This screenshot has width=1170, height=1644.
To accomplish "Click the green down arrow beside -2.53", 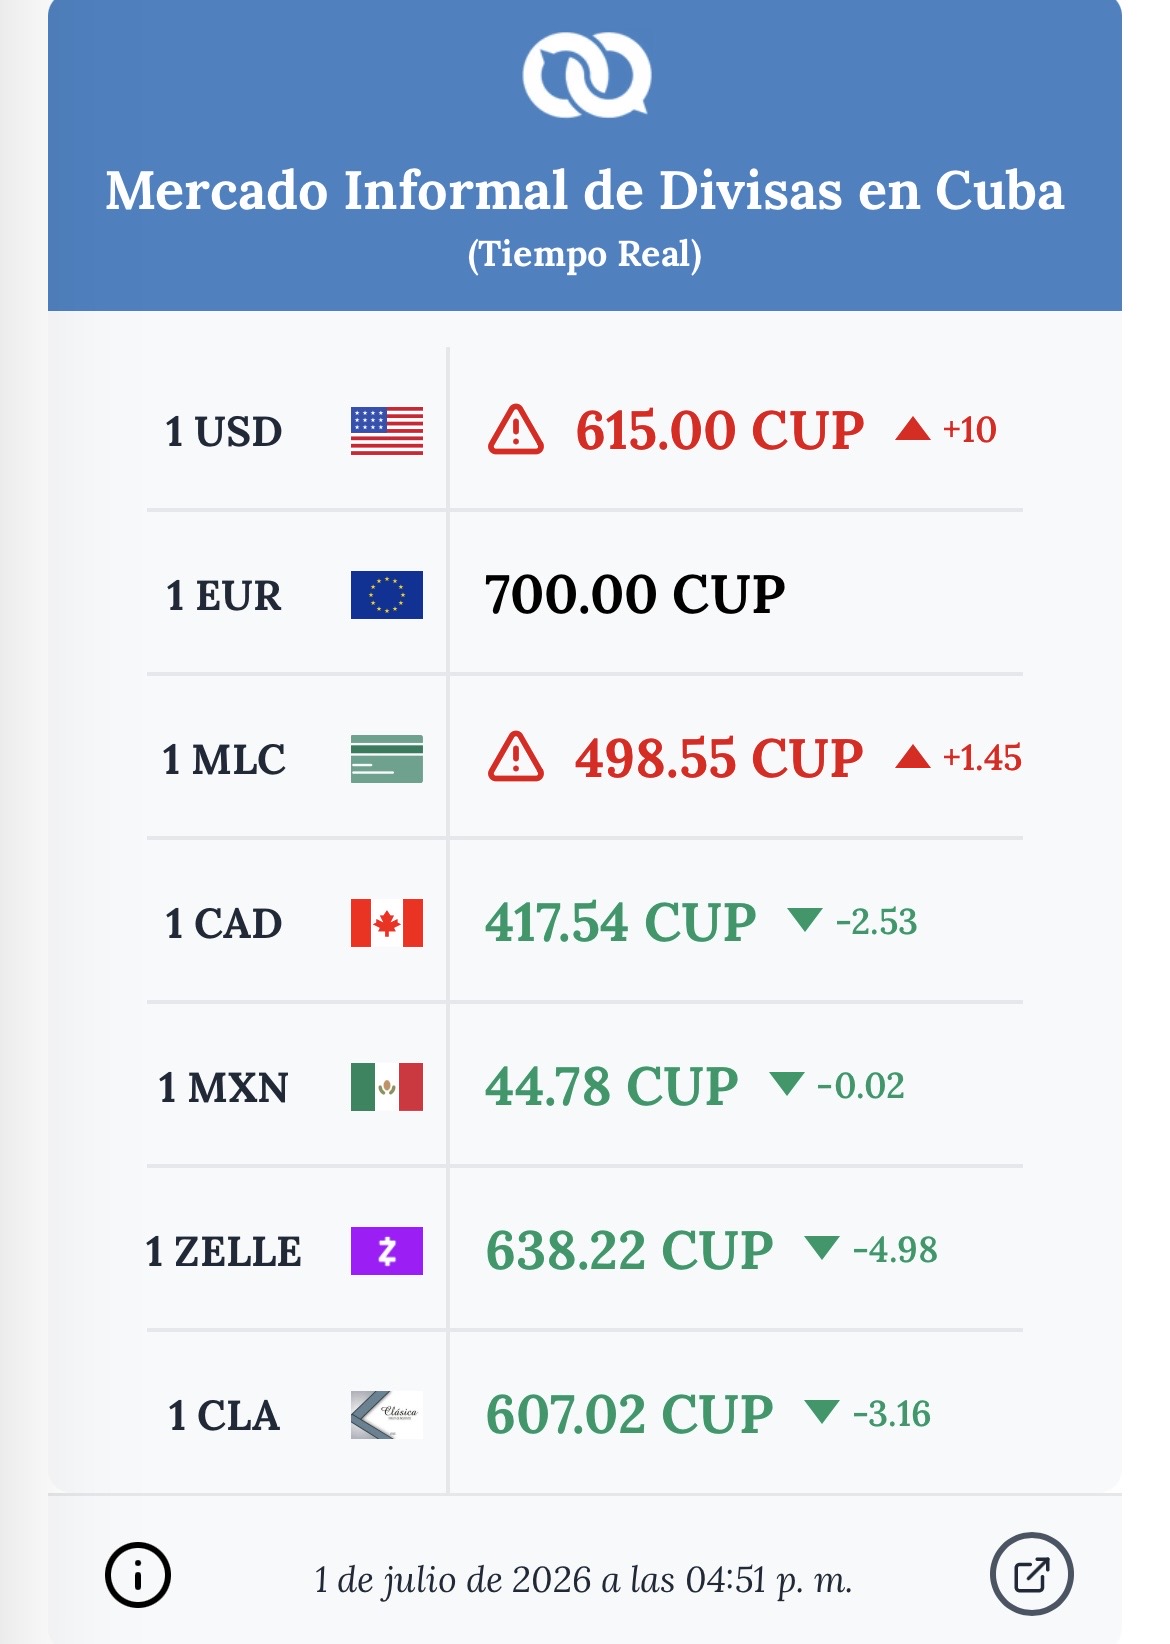I will (x=805, y=919).
